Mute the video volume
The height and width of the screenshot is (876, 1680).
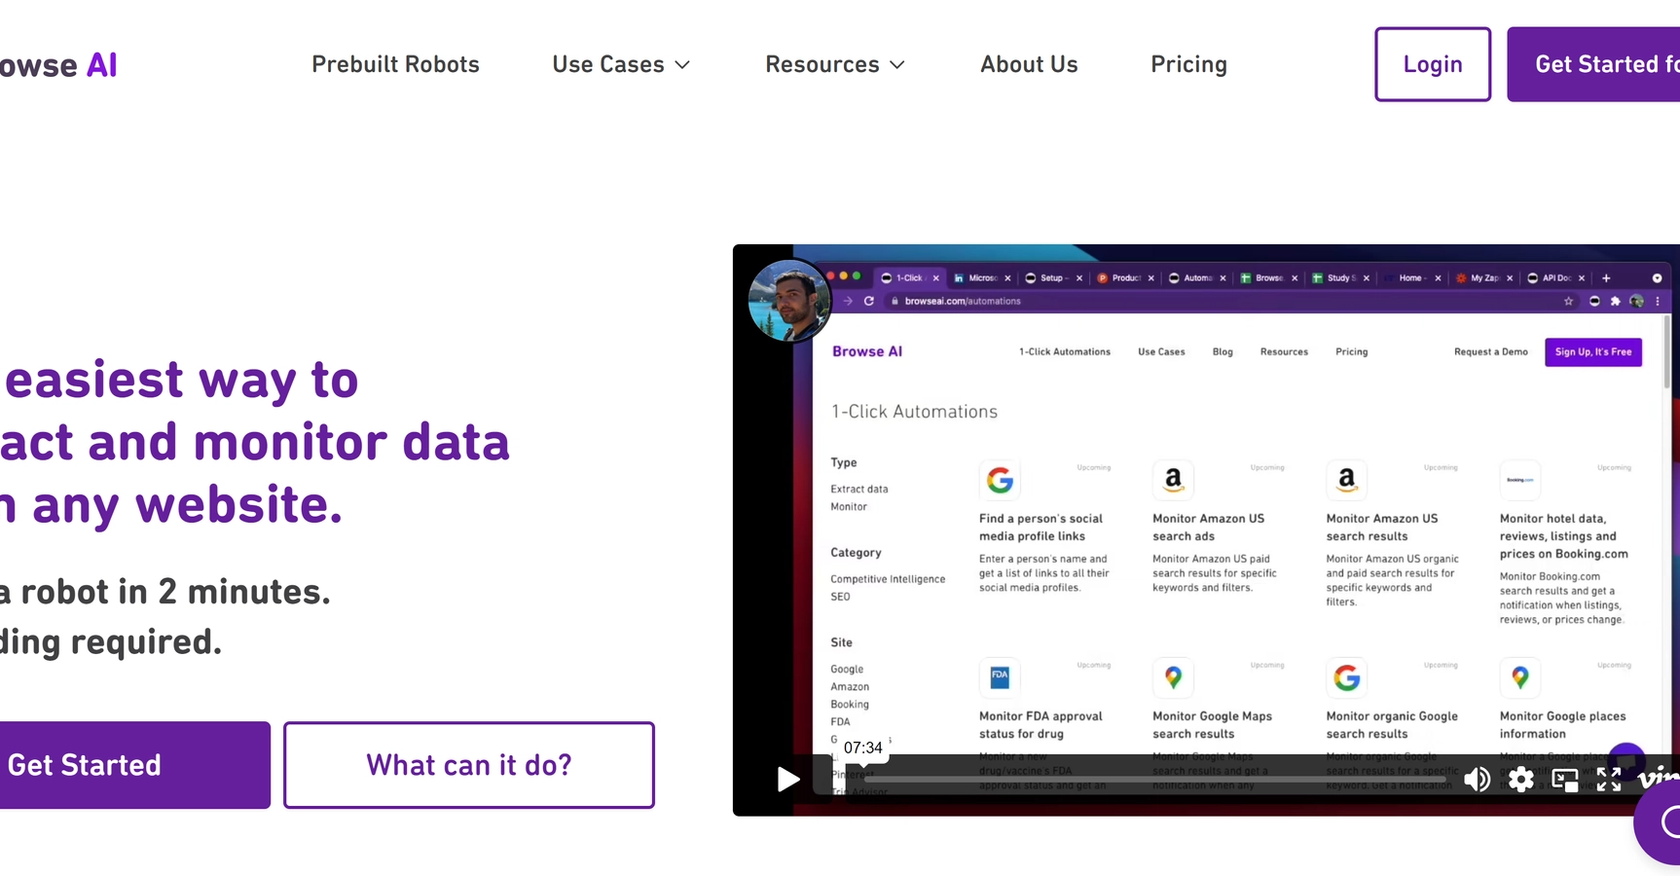point(1476,780)
